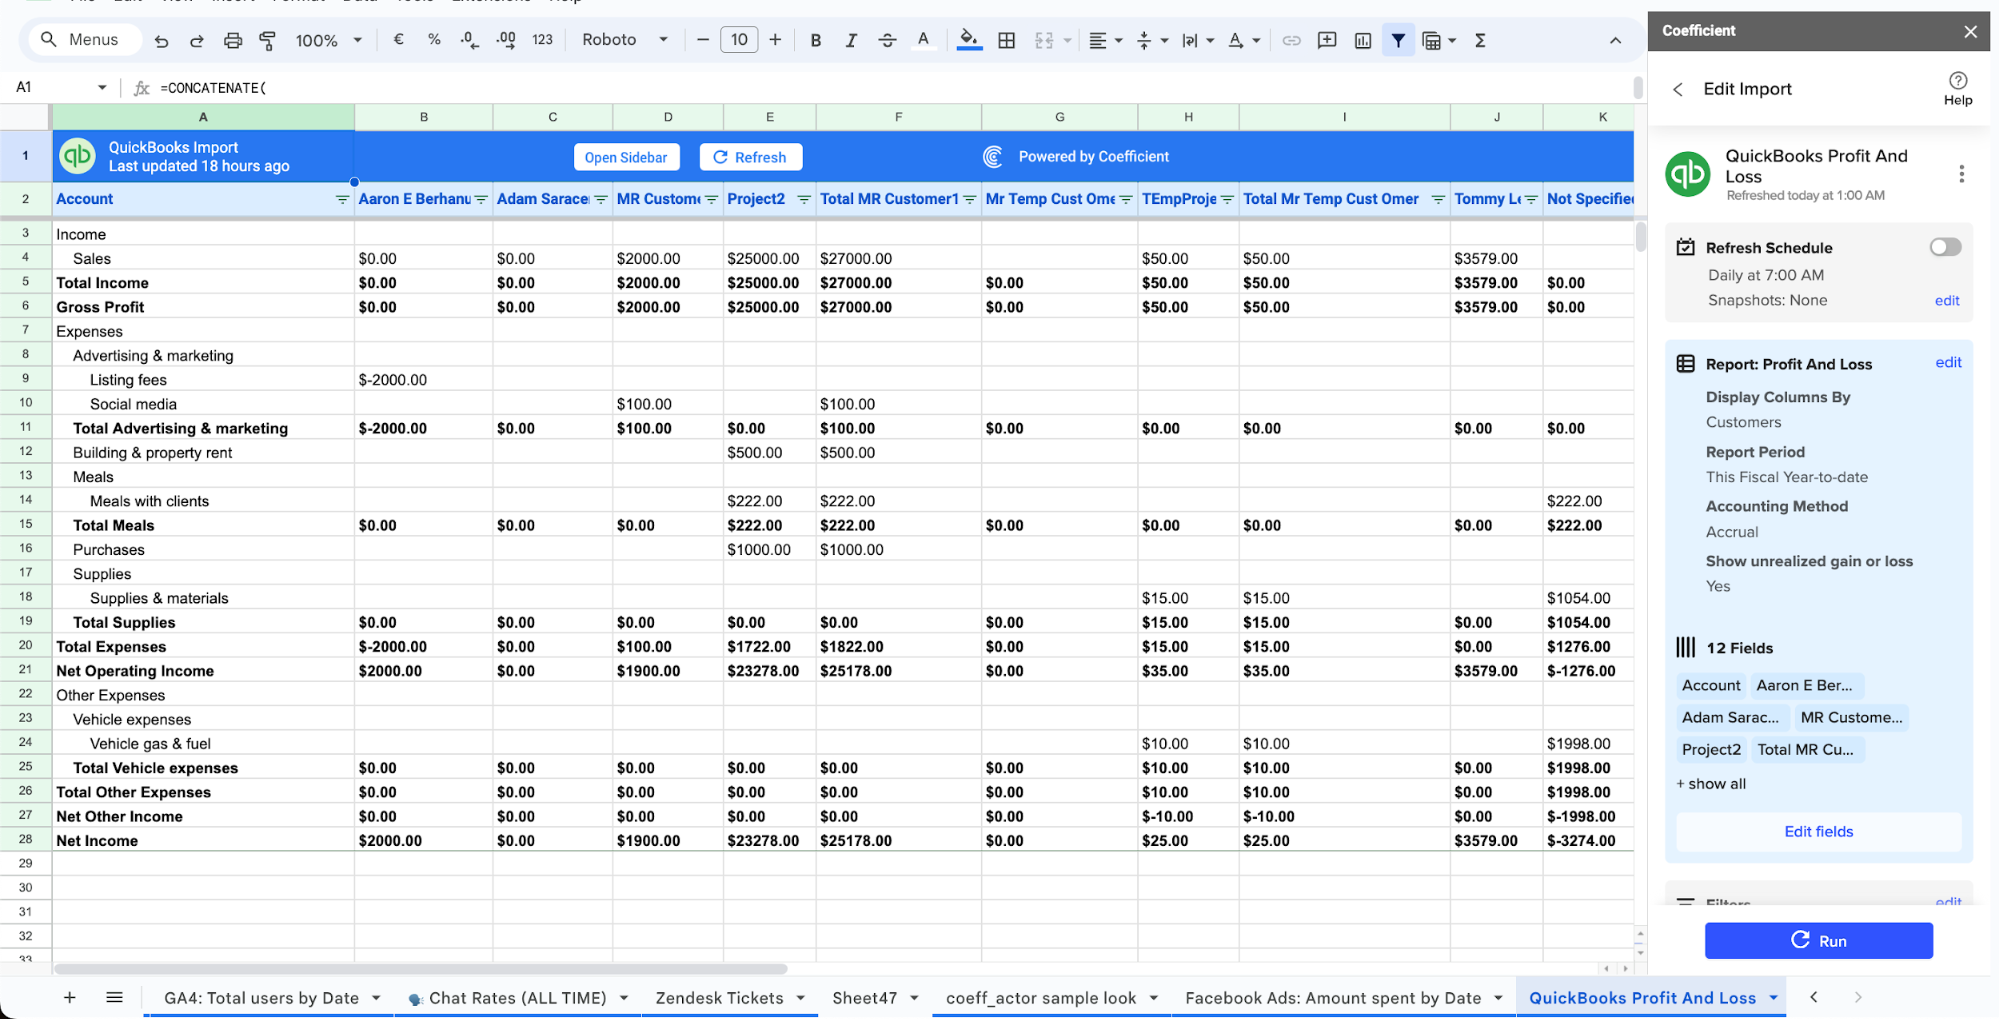1999x1019 pixels.
Task: Click the font size input field
Action: [739, 40]
